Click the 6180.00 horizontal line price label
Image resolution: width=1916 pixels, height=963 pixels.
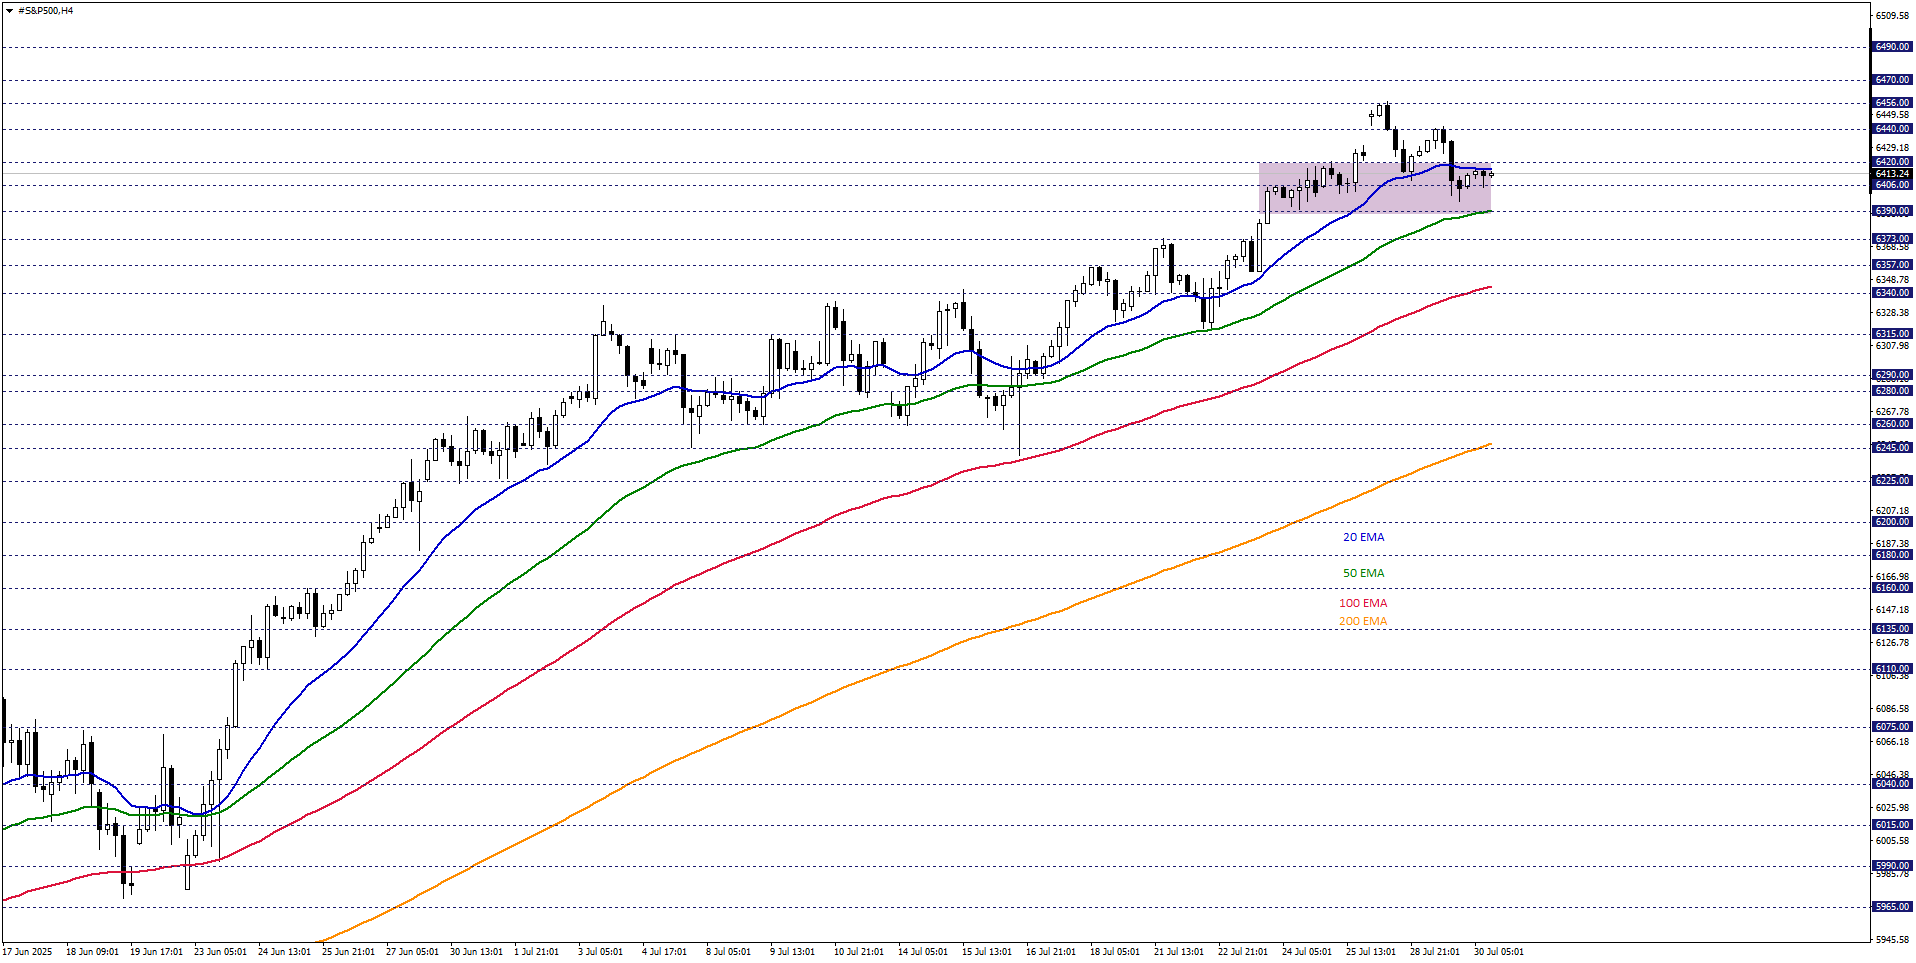click(x=1892, y=555)
